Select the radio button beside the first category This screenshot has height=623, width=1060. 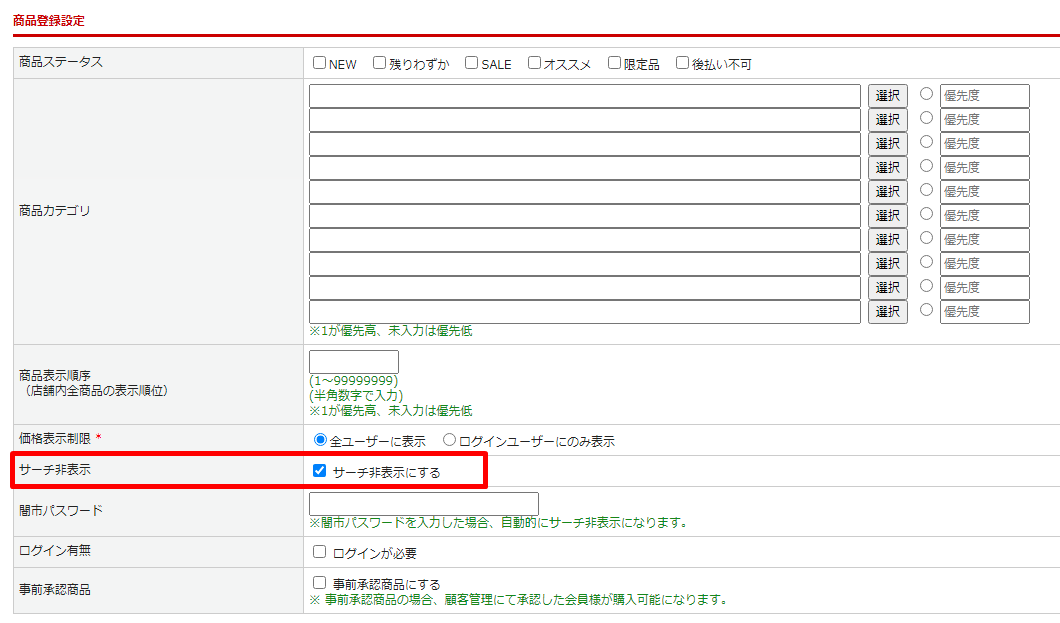(926, 95)
